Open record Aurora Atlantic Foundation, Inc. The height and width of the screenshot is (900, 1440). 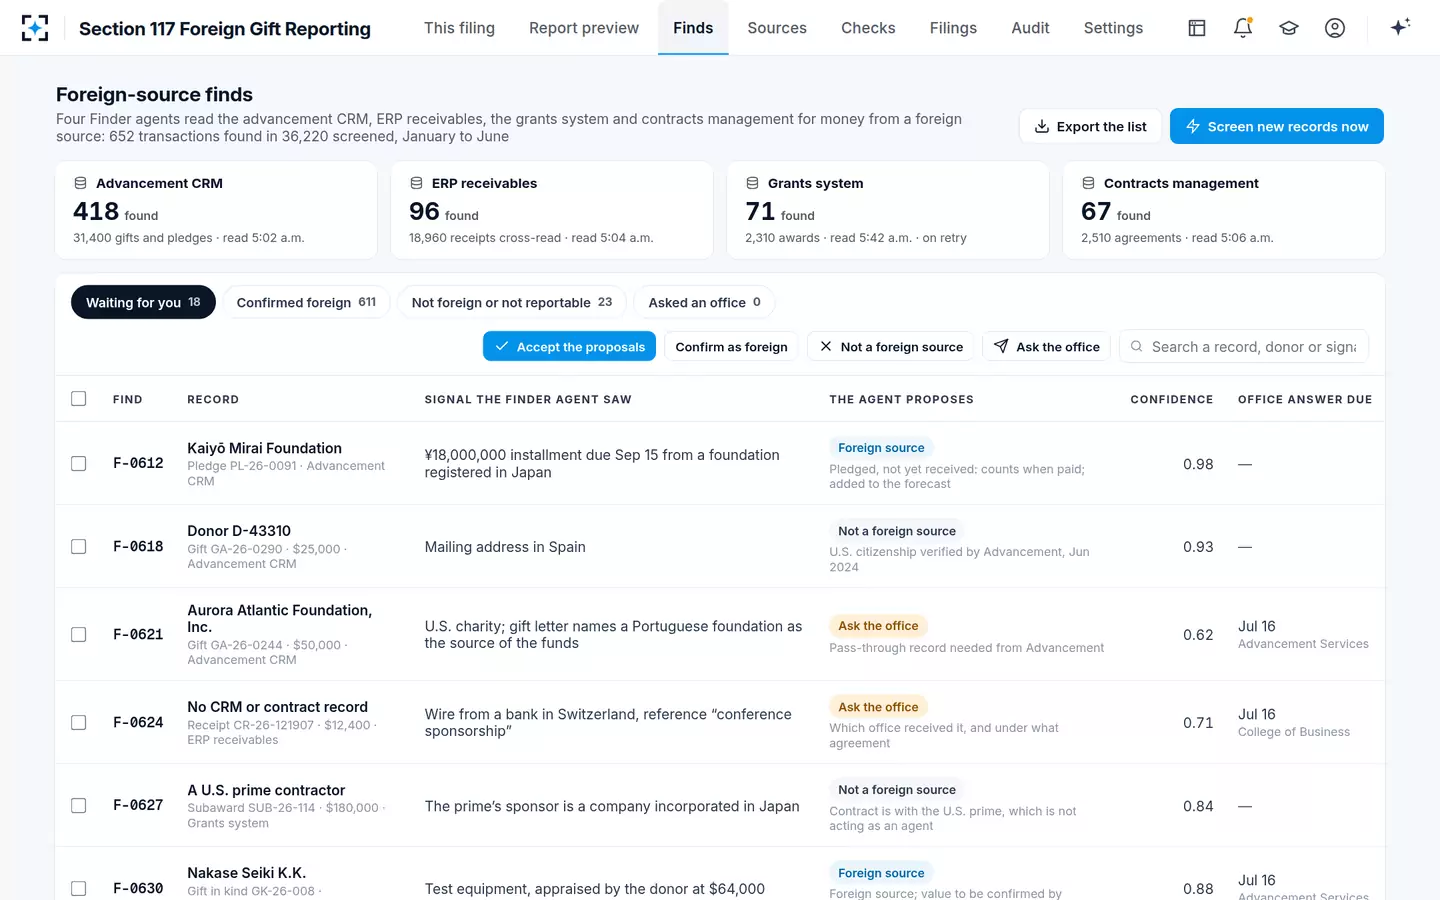[279, 619]
